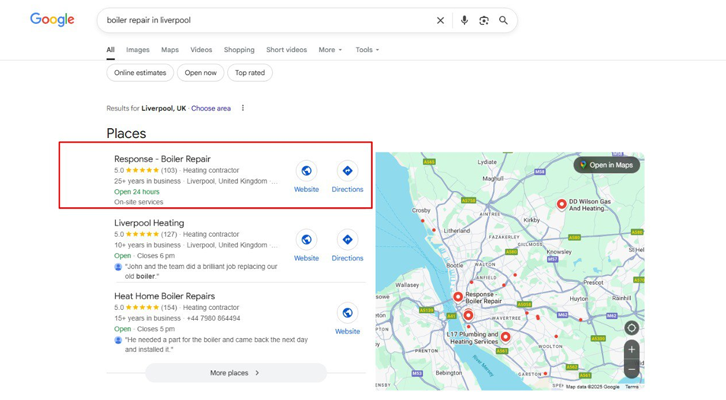Open the three-dot menu beside Choose area
Image resolution: width=726 pixels, height=400 pixels.
pos(243,108)
